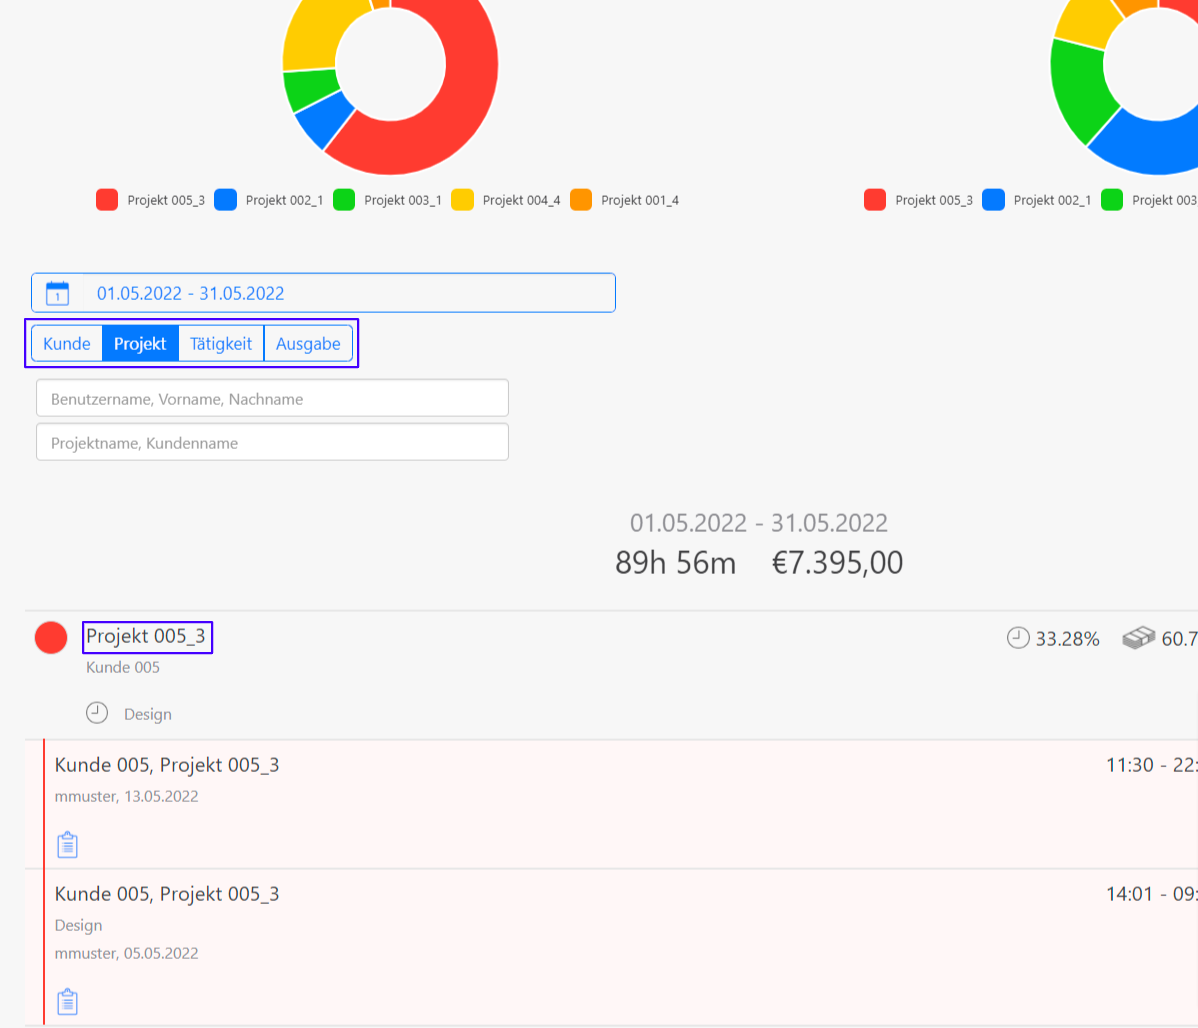Toggle yellow Projekt 004_4 legend swatch

pyautogui.click(x=462, y=200)
